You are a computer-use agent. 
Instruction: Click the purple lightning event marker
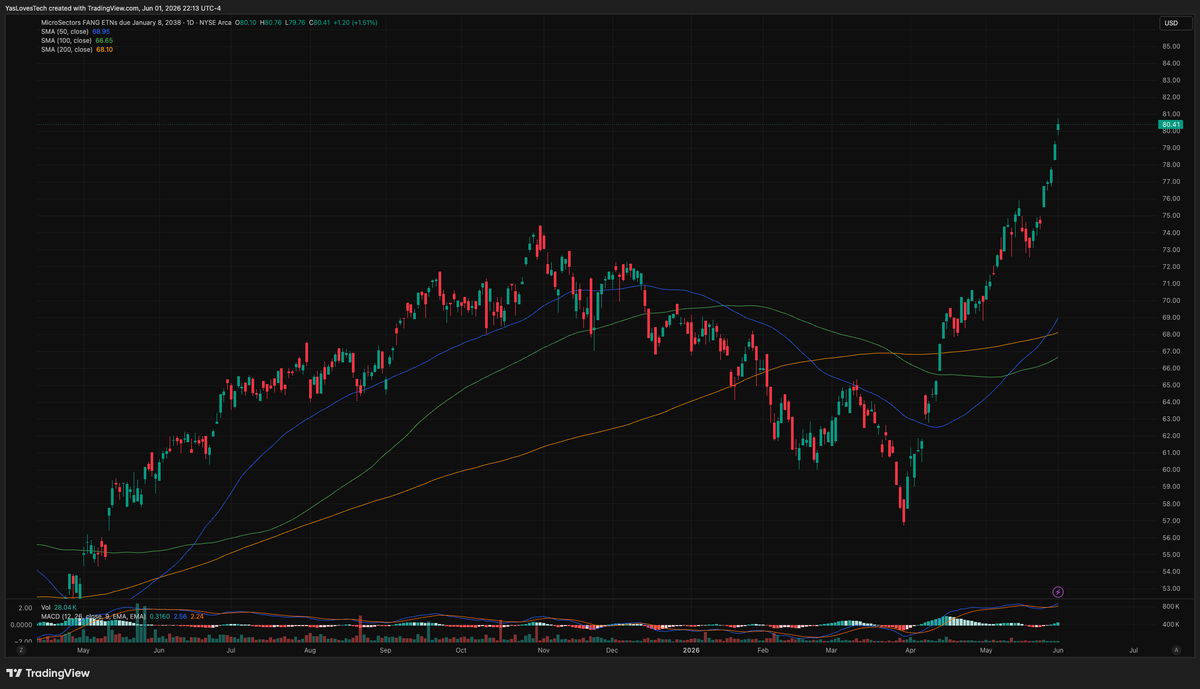(x=1058, y=592)
